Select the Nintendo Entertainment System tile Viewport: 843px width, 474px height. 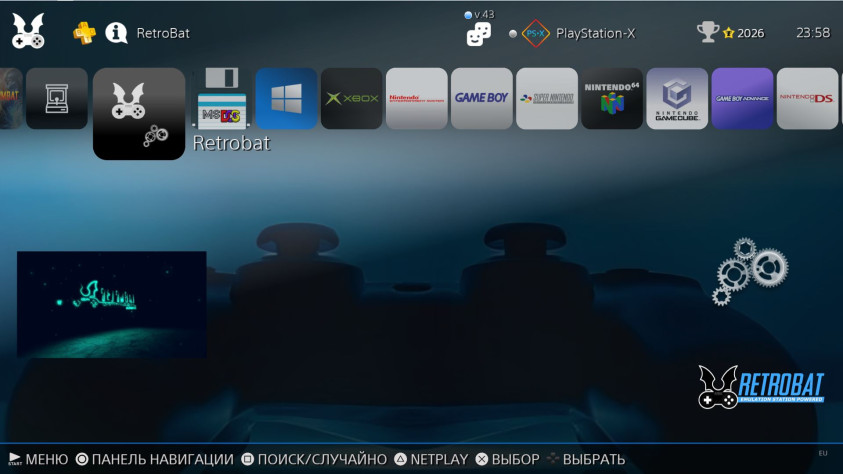(417, 98)
